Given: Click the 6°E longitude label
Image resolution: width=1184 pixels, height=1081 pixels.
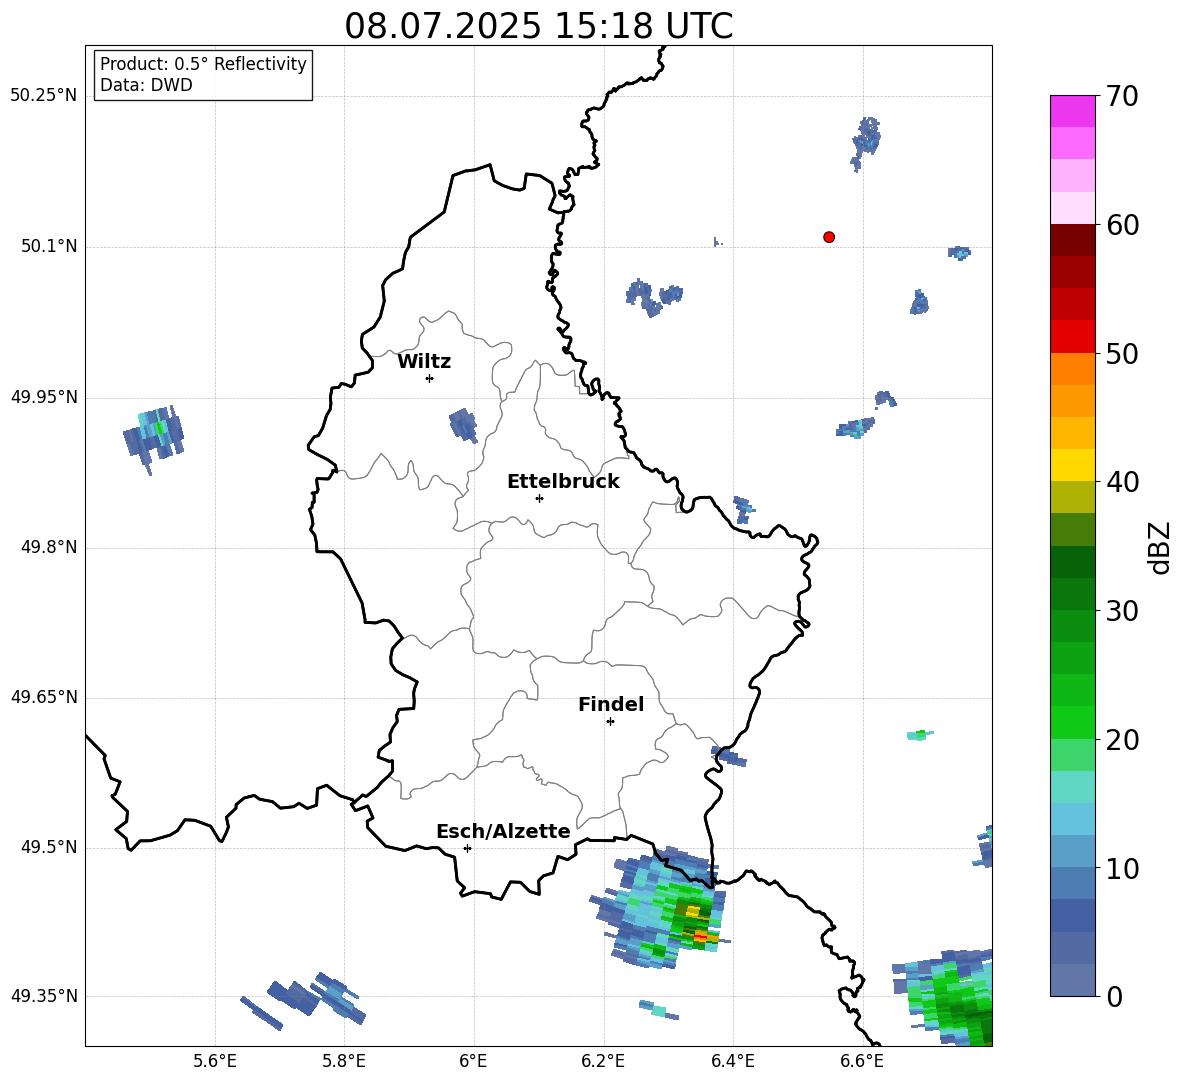Looking at the screenshot, I should (473, 1061).
